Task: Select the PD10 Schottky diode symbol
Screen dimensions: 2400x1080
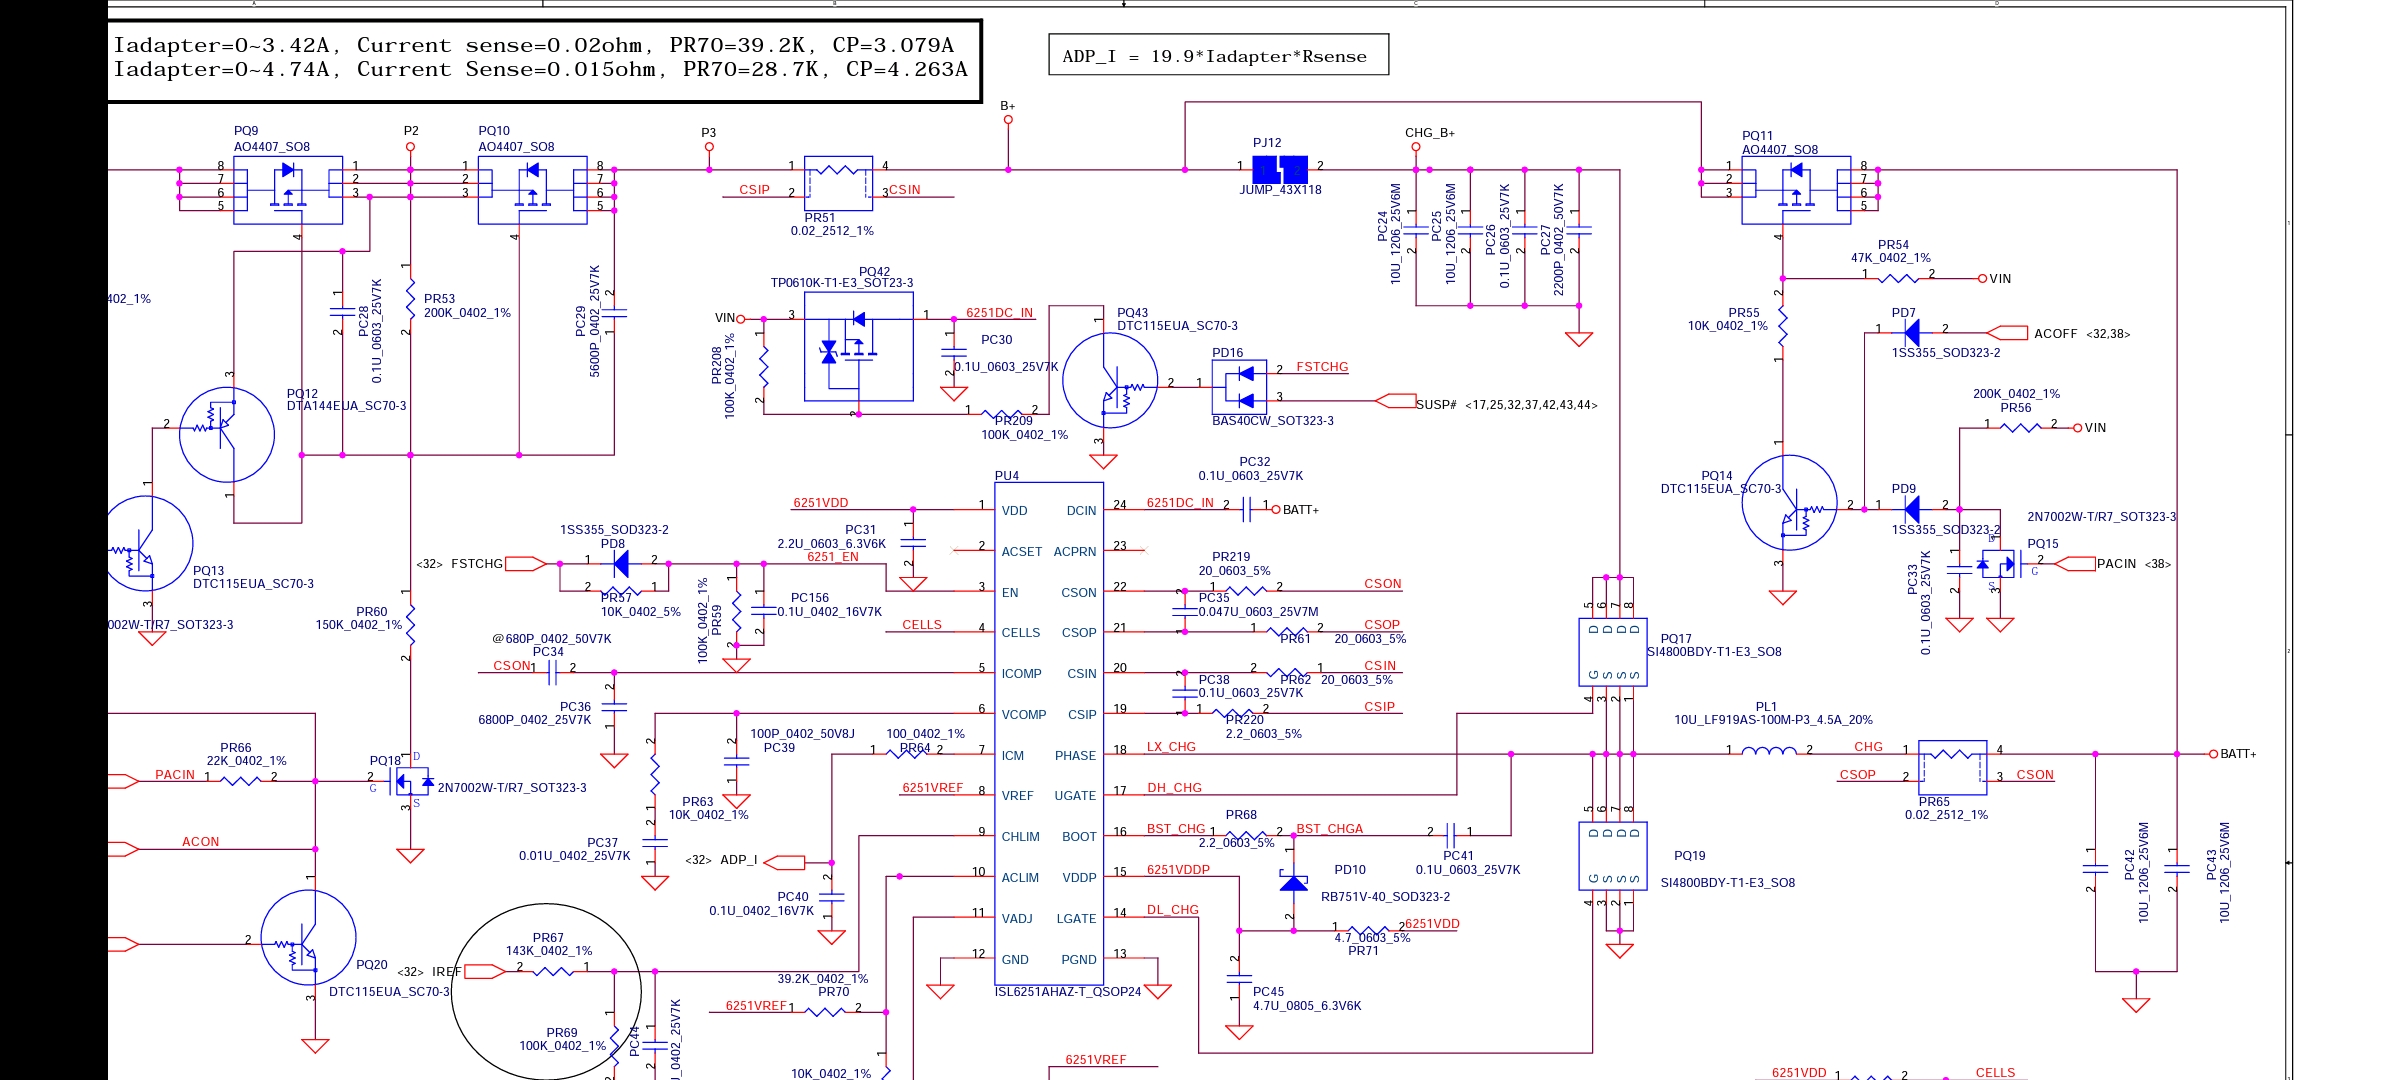Action: click(x=1293, y=882)
